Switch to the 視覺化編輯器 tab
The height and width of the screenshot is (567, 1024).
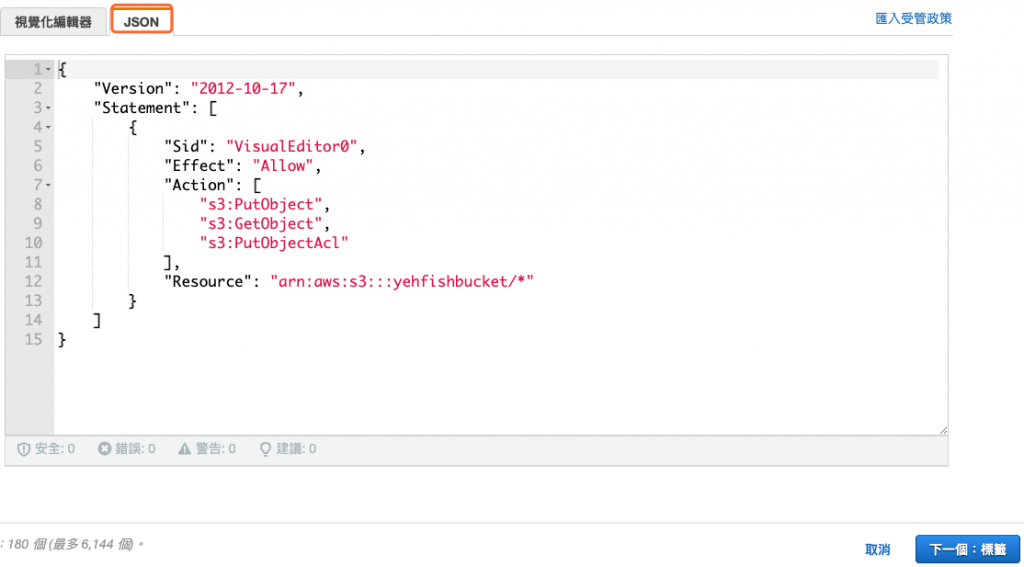[x=54, y=22]
